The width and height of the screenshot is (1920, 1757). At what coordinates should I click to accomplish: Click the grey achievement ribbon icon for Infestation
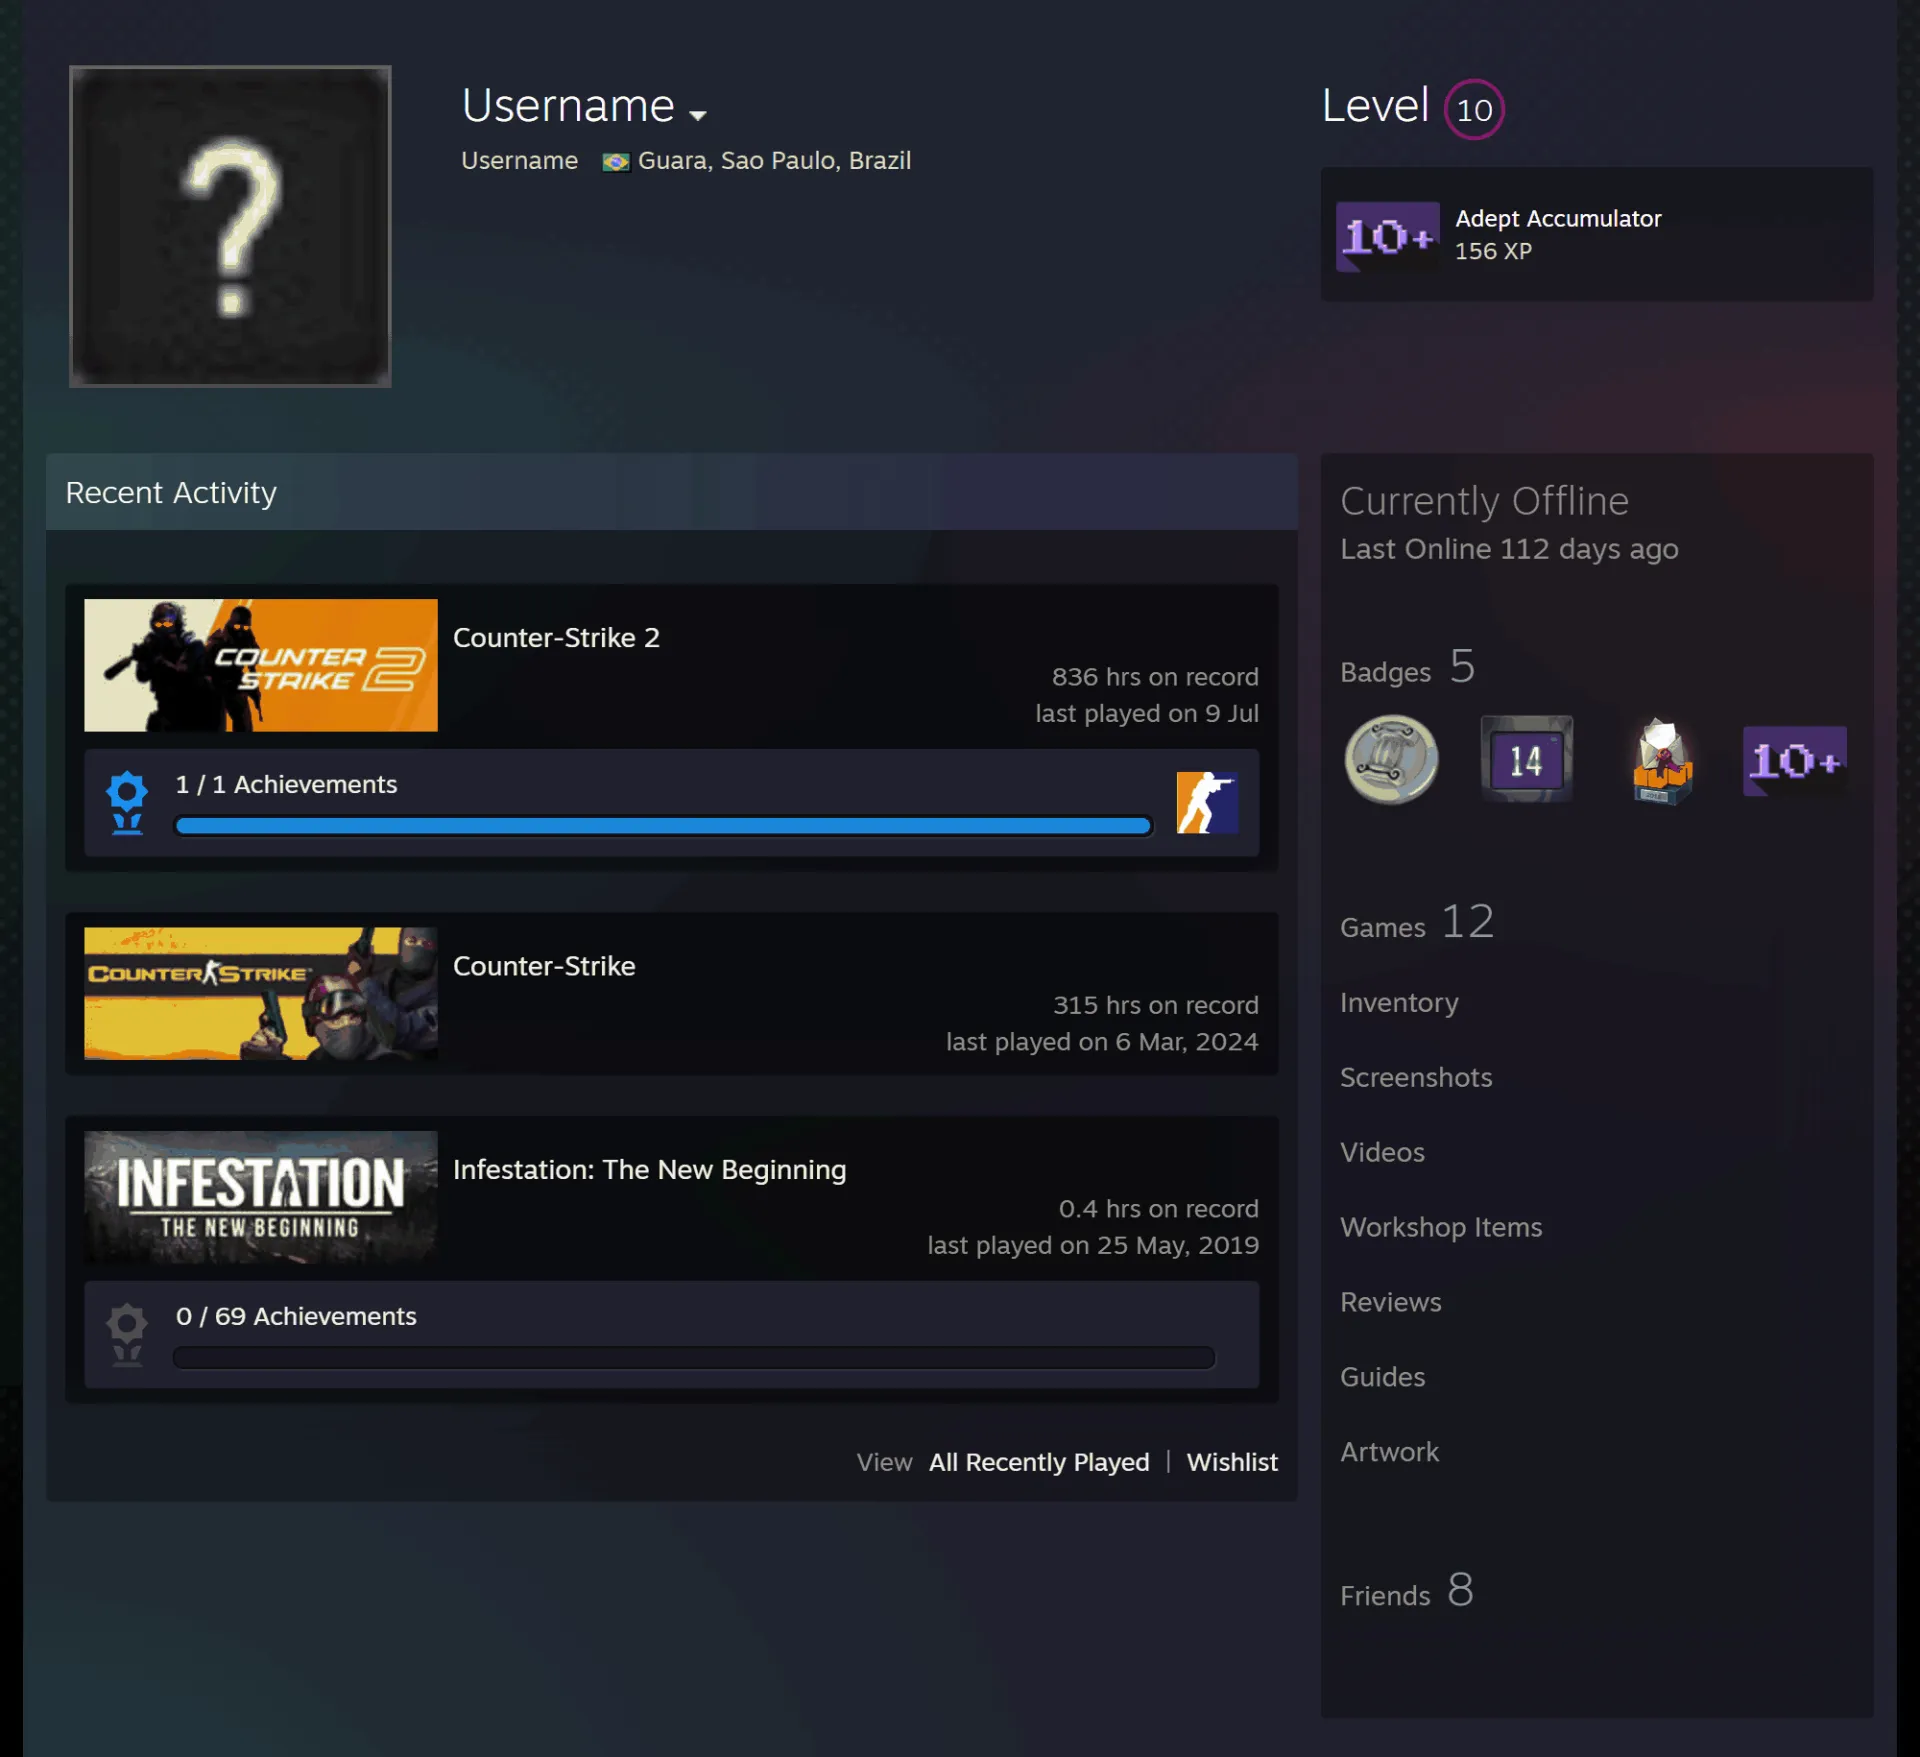(x=127, y=1334)
